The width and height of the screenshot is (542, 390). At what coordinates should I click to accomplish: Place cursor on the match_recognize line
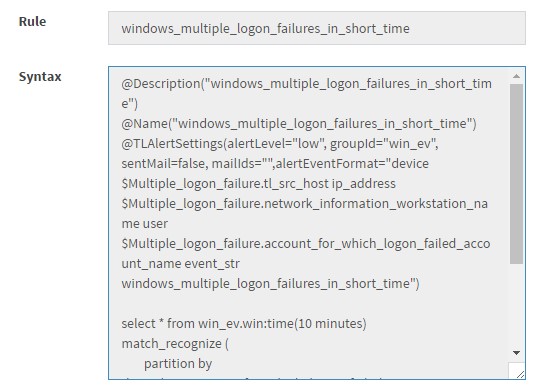[x=175, y=344]
